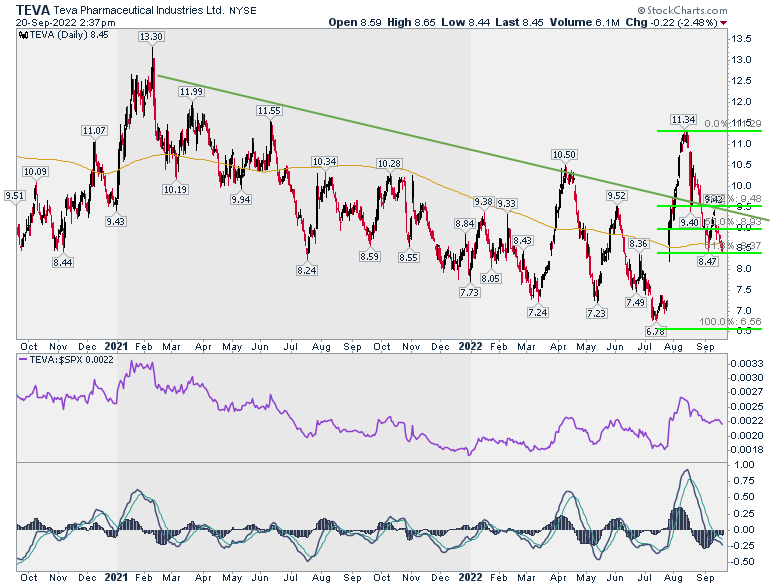Click the Open 8.59 quote value
Image resolution: width=780 pixels, height=586 pixels.
click(x=355, y=22)
